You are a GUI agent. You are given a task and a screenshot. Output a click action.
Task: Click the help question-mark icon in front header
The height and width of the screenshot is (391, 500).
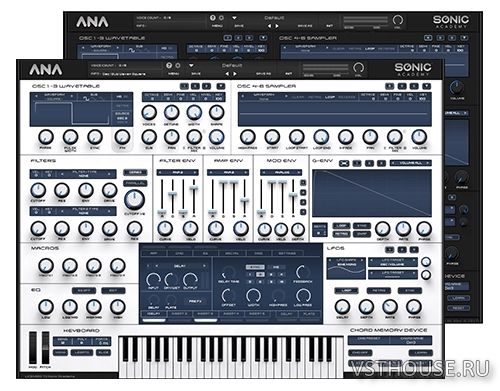coord(169,66)
